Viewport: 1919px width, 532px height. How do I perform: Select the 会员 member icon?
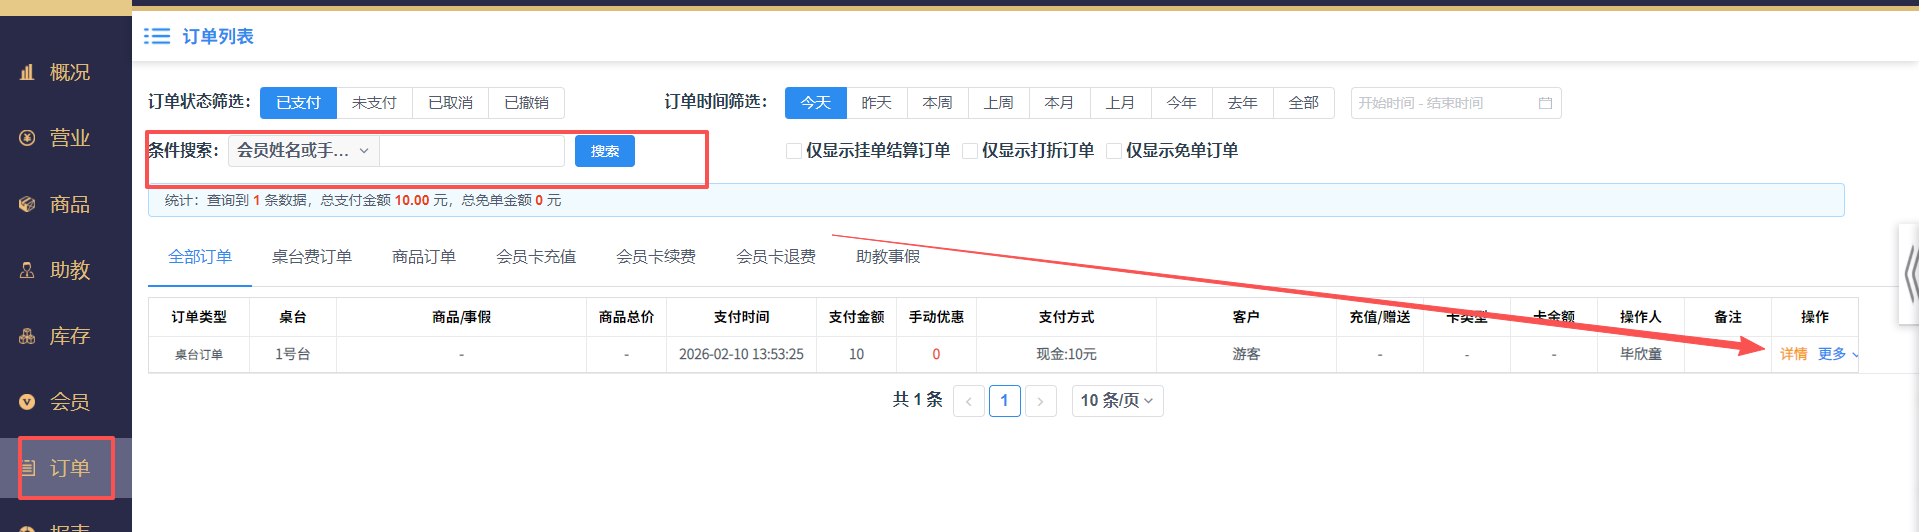(27, 402)
